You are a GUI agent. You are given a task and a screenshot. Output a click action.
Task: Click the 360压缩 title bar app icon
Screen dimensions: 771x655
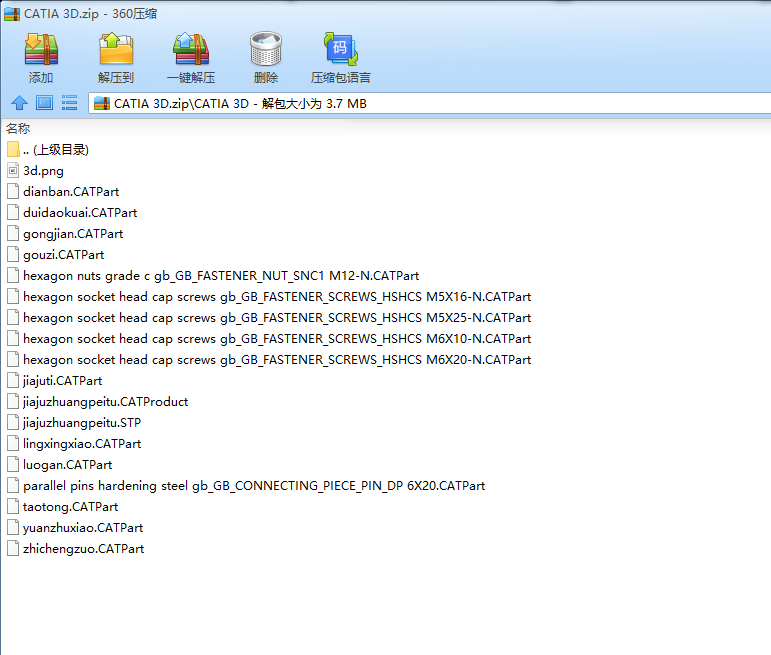[x=12, y=14]
